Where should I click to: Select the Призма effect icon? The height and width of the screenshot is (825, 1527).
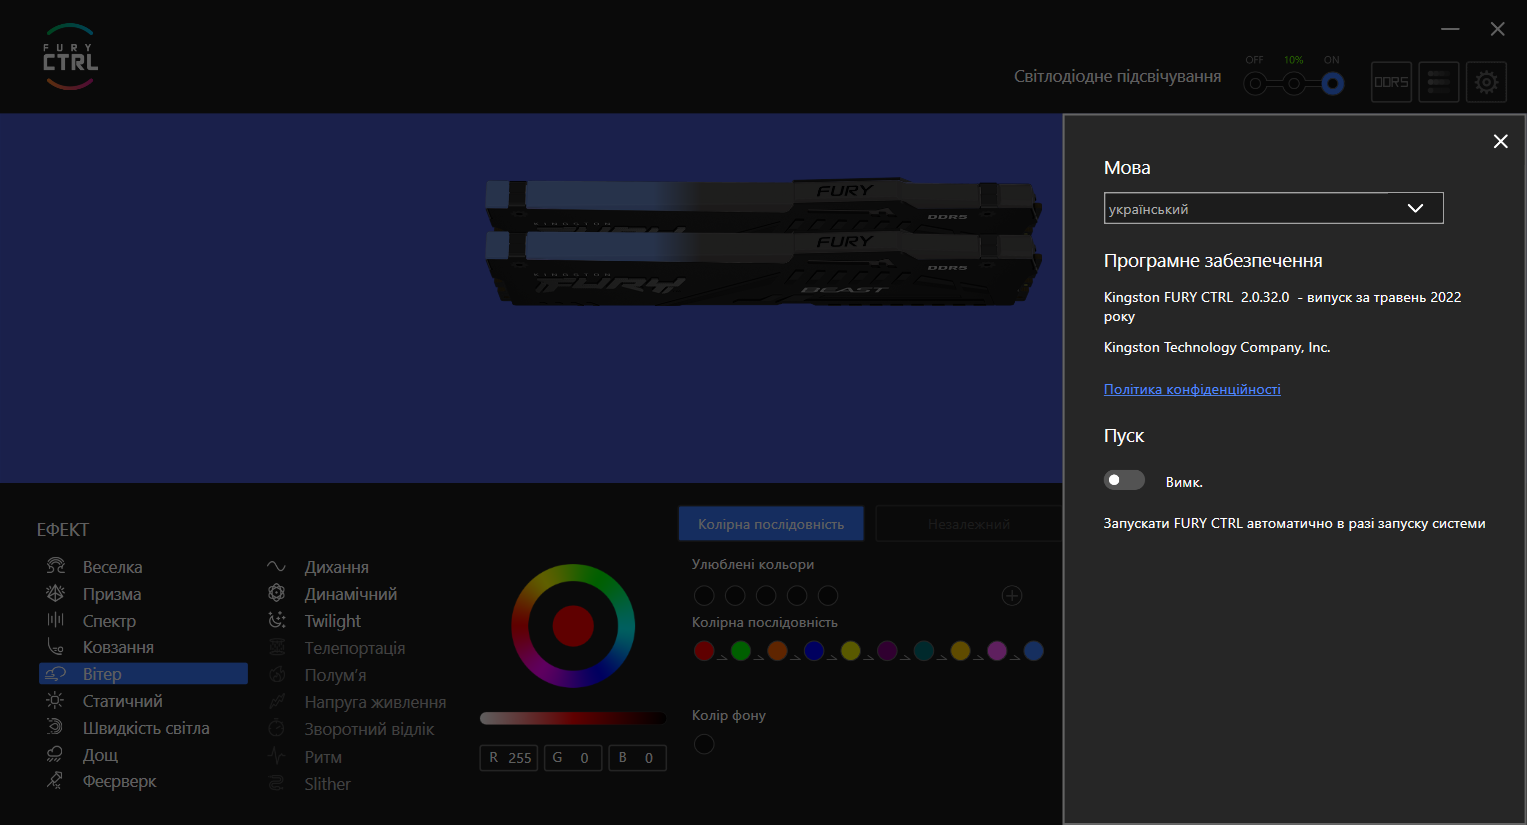(56, 594)
